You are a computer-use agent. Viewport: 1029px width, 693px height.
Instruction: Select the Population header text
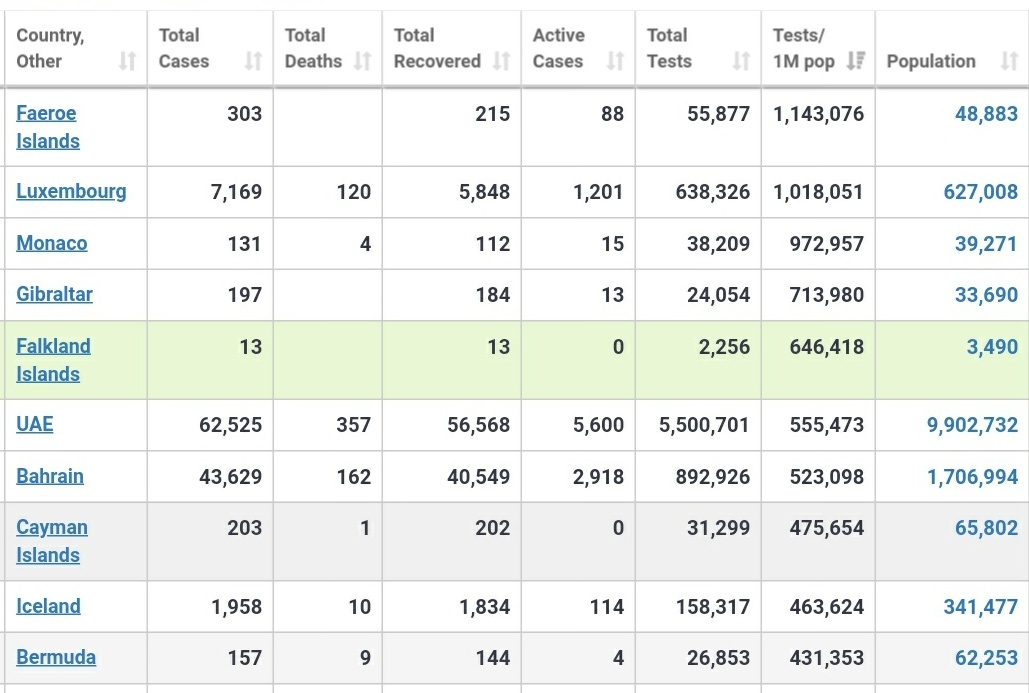tap(931, 61)
